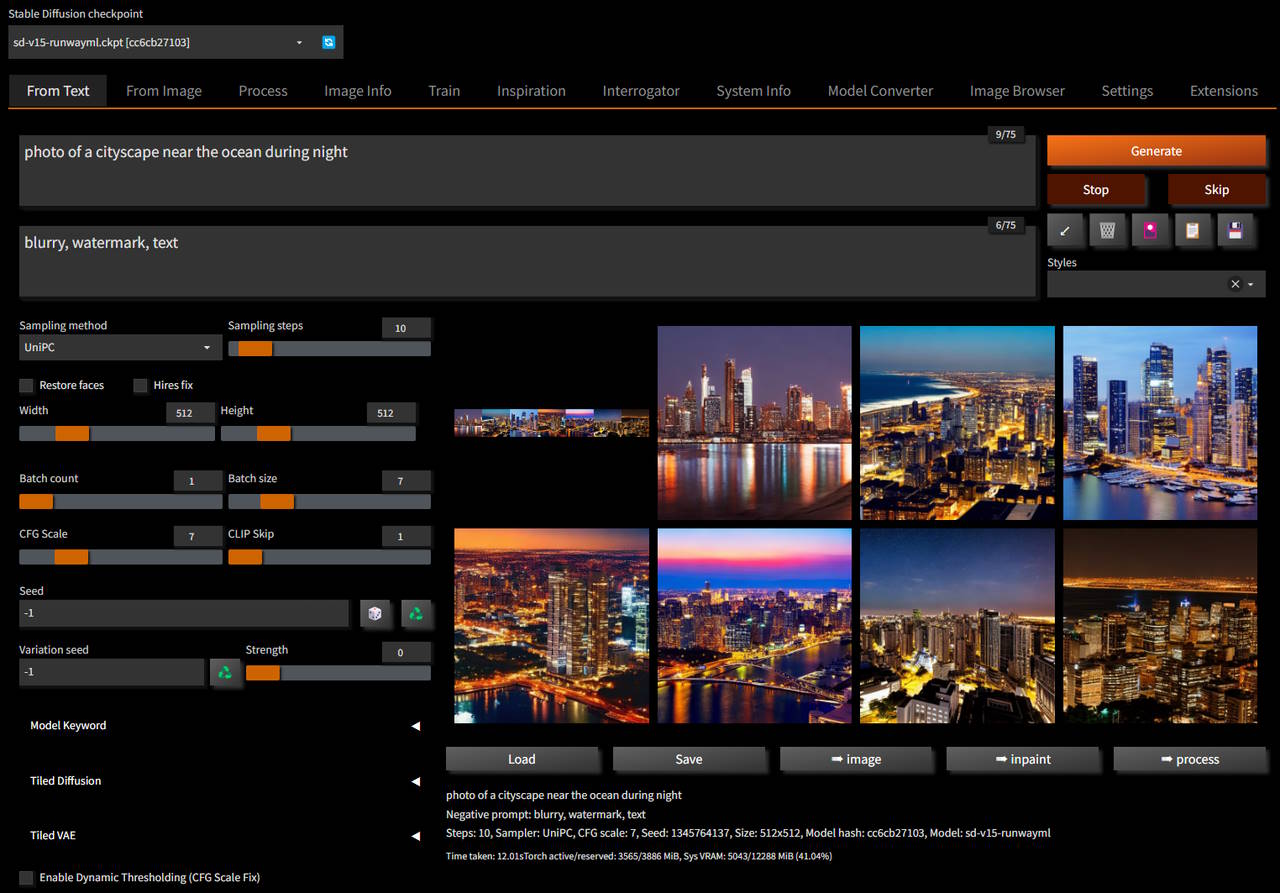
Task: Open the aerial curved coastline thumbnail
Action: (x=957, y=423)
